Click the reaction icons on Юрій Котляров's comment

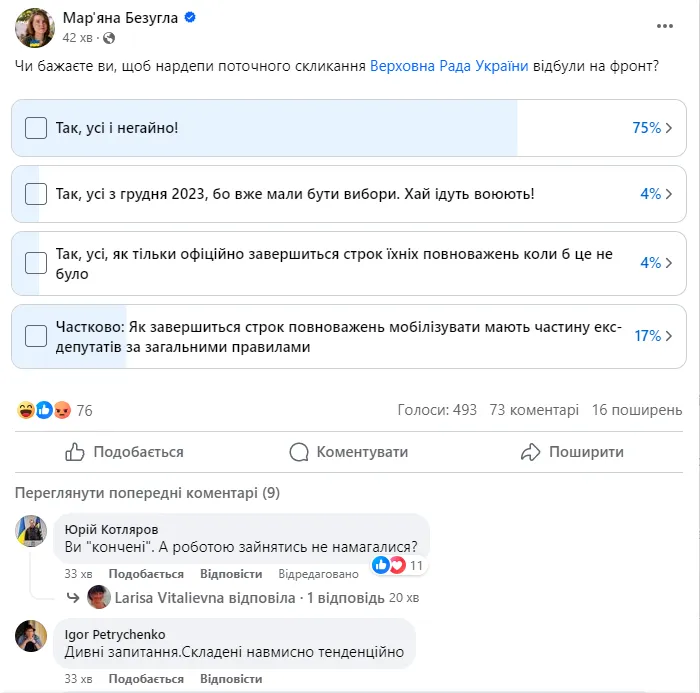click(x=389, y=565)
